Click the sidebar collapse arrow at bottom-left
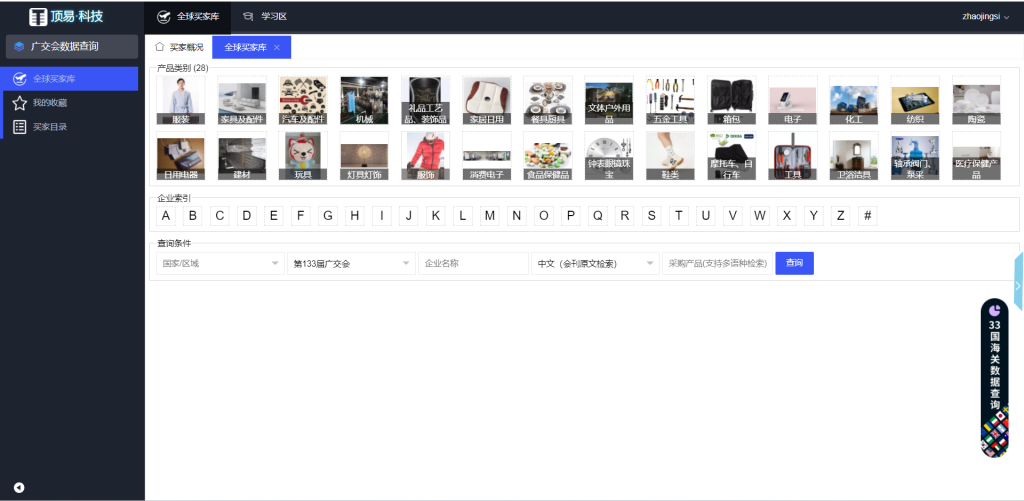The image size is (1024, 501). [19, 488]
